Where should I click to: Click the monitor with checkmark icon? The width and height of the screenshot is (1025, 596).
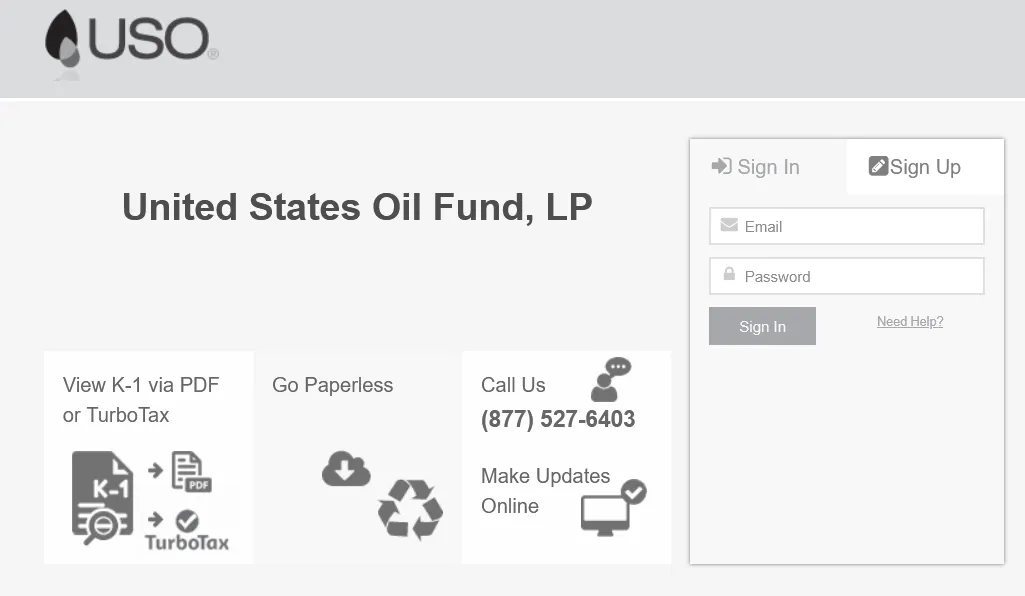tap(610, 511)
